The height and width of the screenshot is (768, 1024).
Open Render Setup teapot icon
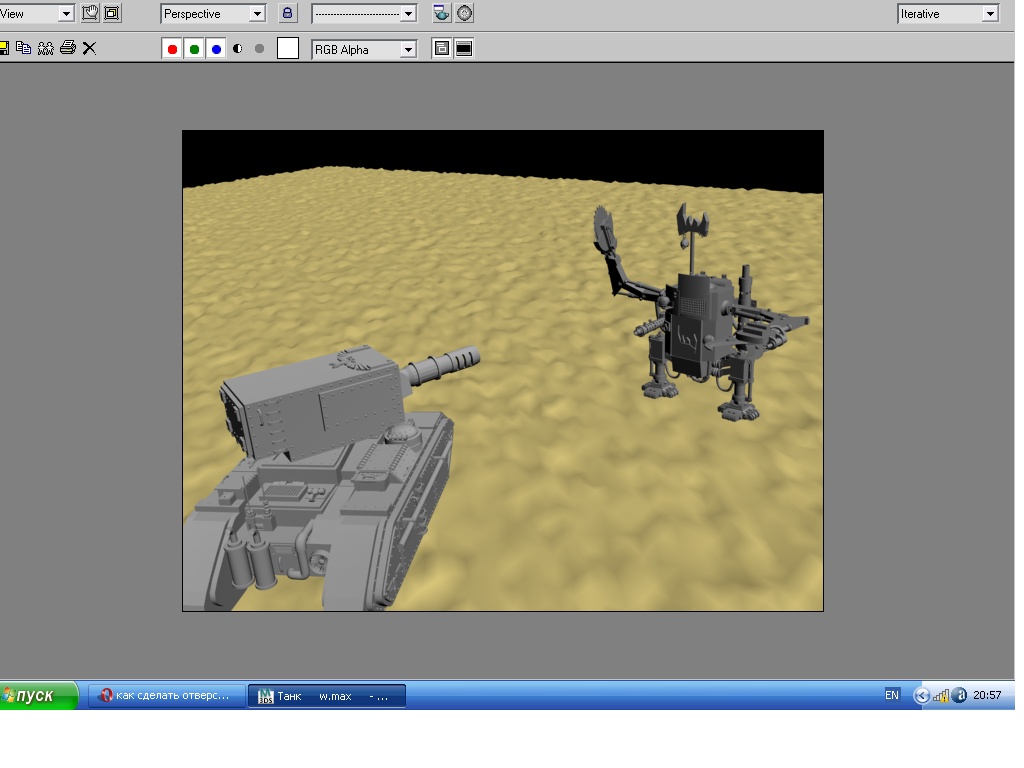point(442,13)
